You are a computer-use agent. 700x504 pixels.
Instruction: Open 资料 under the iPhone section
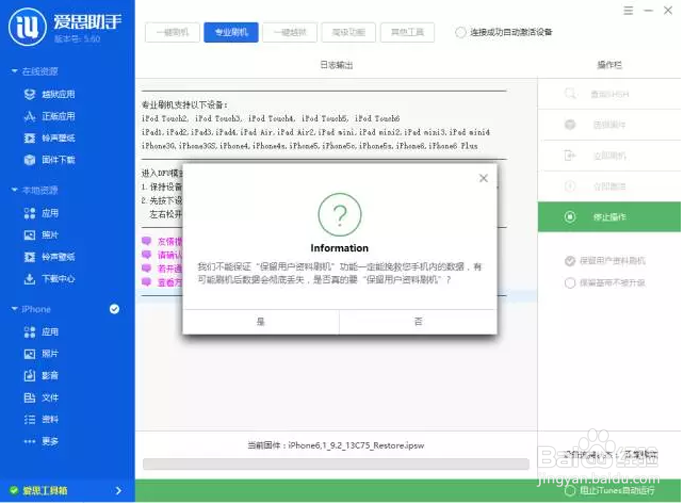click(x=41, y=419)
